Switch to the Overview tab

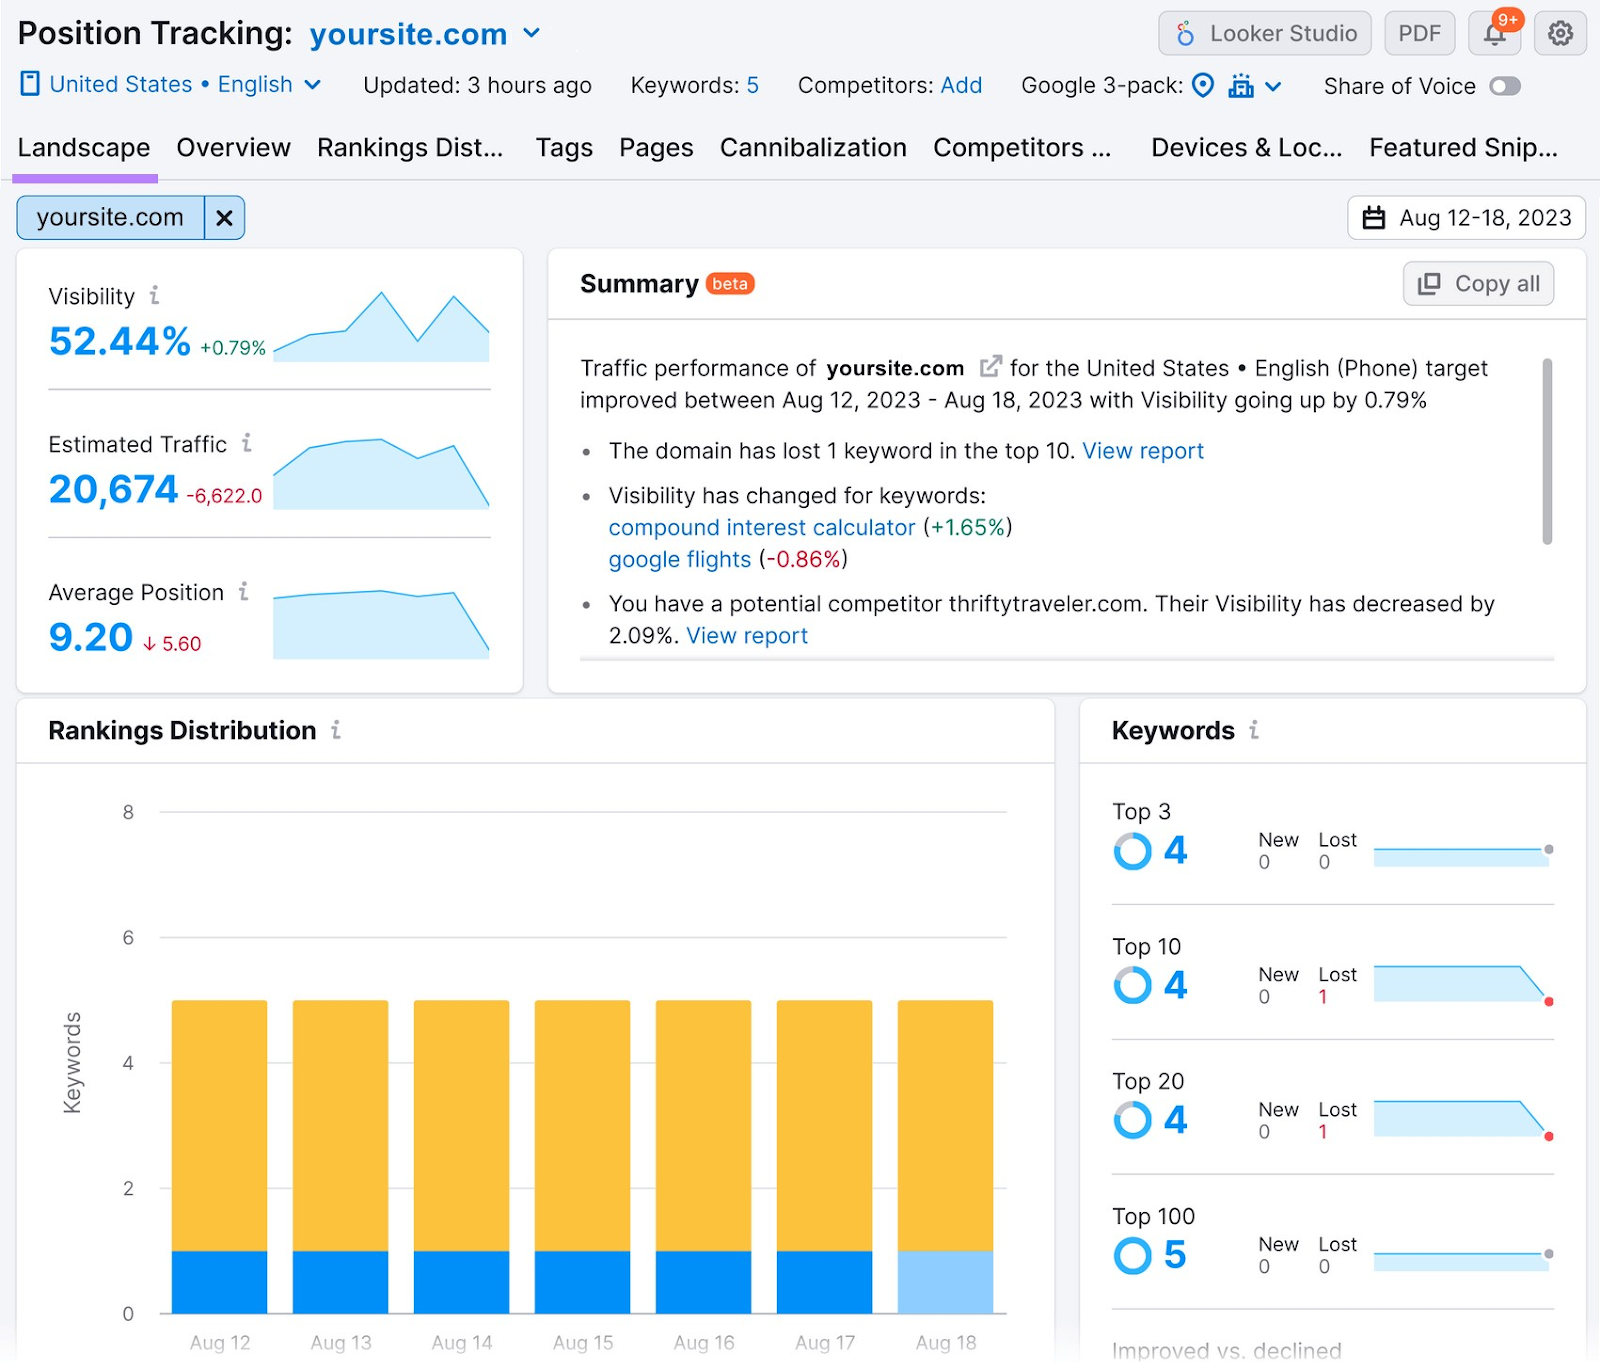tap(233, 147)
